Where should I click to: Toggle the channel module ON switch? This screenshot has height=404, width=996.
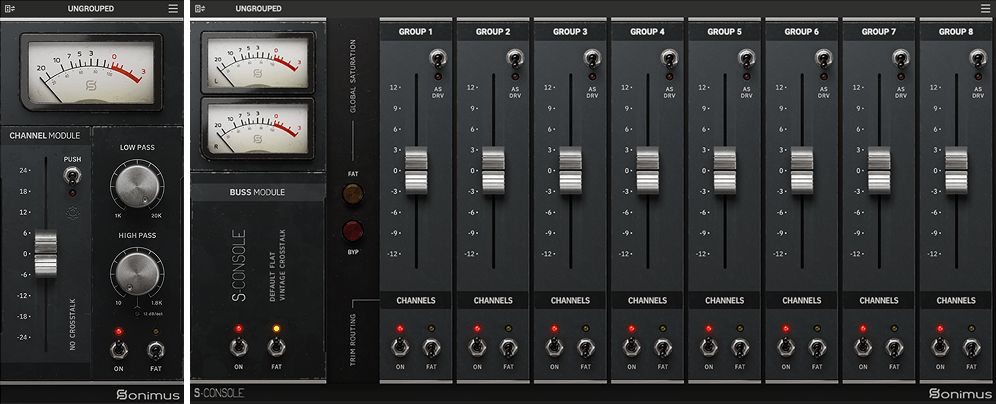pos(118,349)
